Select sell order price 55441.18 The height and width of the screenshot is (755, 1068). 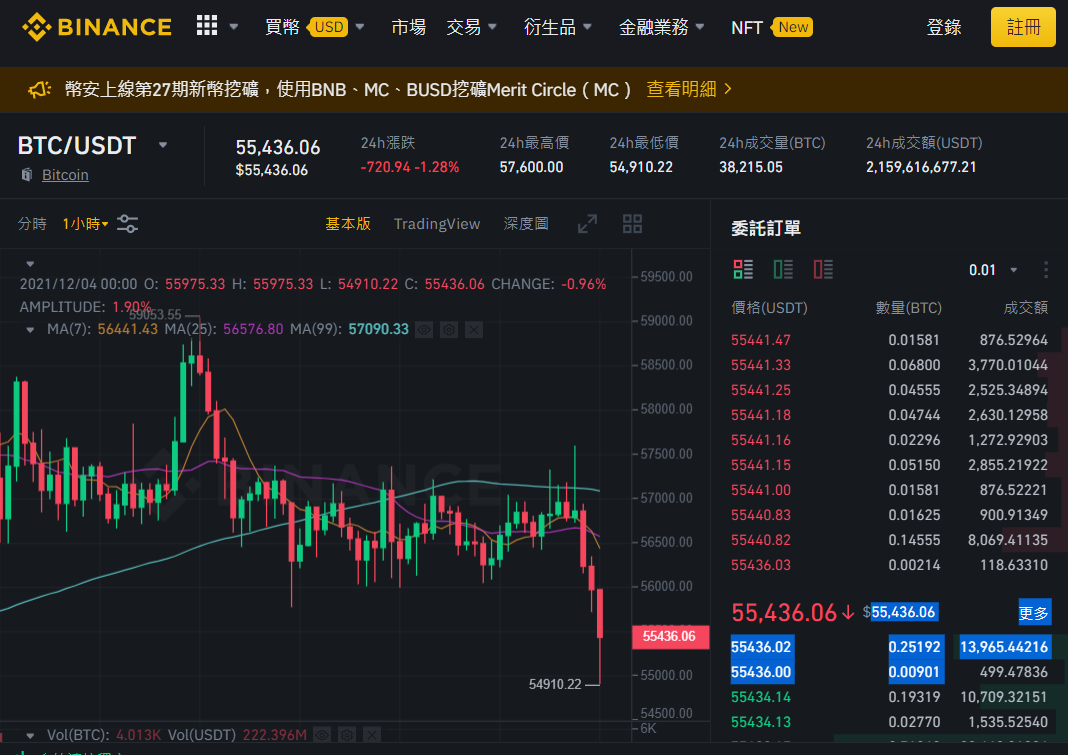761,414
